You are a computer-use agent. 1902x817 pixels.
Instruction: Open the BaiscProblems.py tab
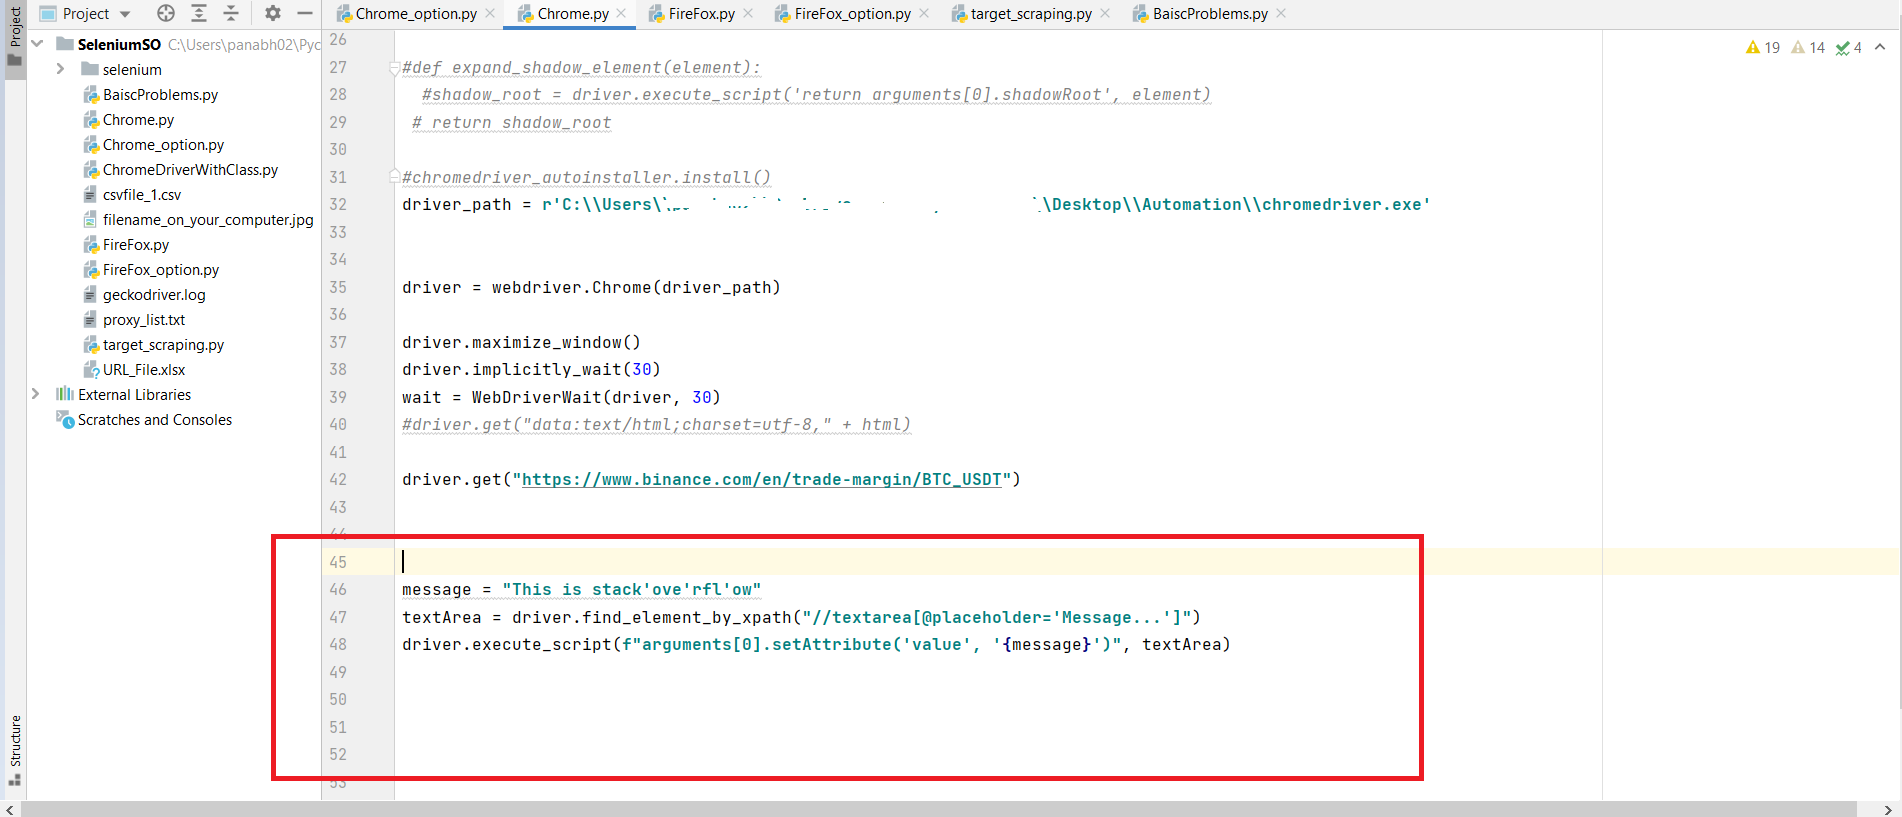tap(1210, 14)
